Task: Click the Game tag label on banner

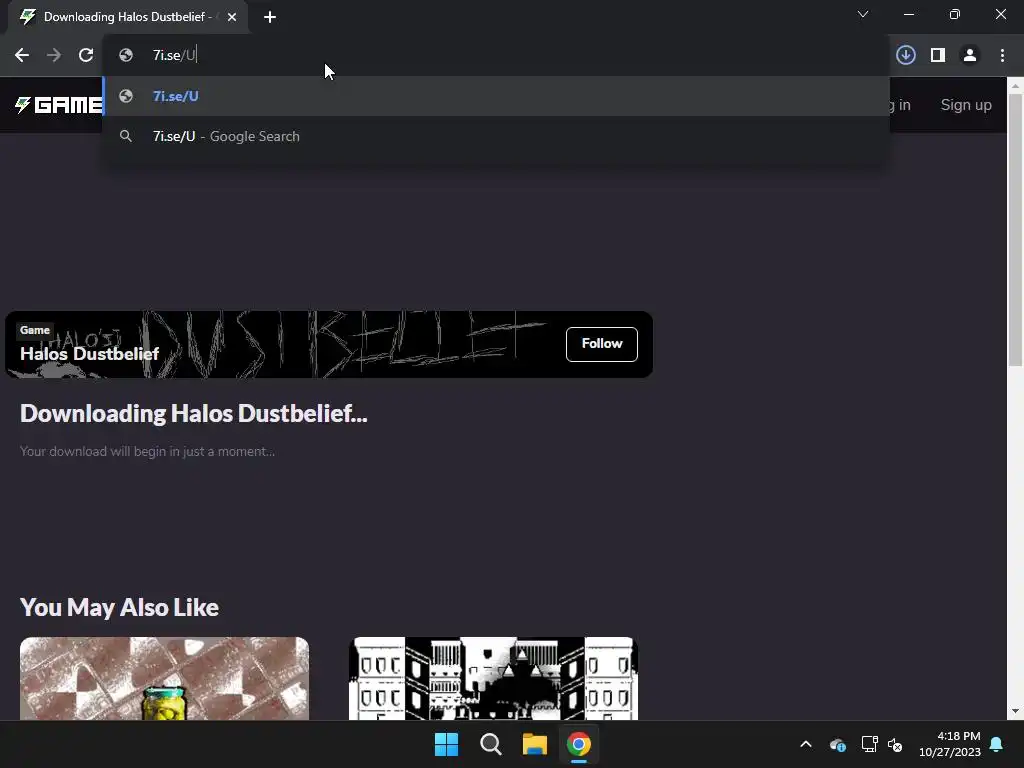Action: (x=35, y=330)
